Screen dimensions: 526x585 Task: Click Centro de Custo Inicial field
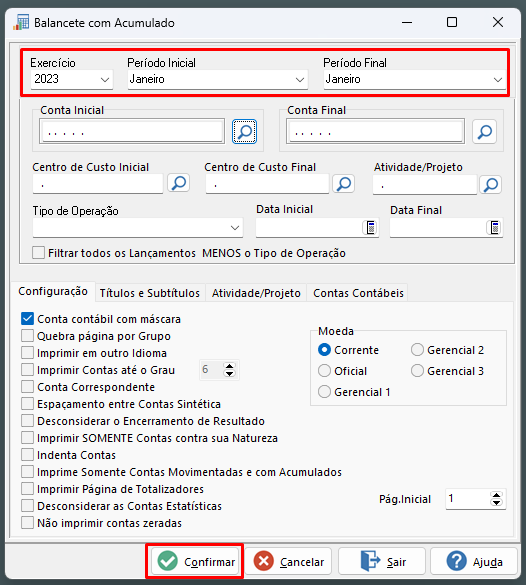tap(98, 184)
